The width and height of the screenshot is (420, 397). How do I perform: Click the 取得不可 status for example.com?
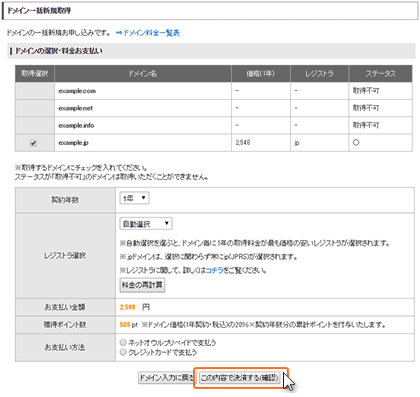click(x=366, y=91)
